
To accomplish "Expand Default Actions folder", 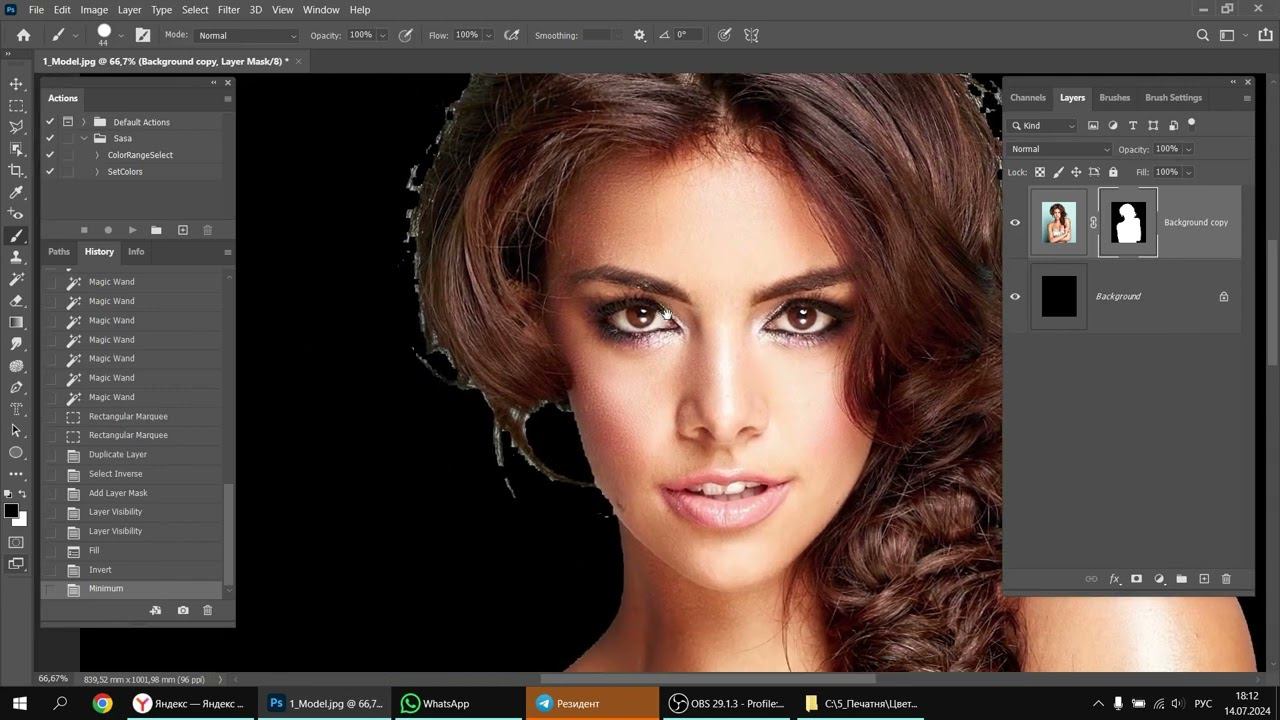I will point(84,122).
